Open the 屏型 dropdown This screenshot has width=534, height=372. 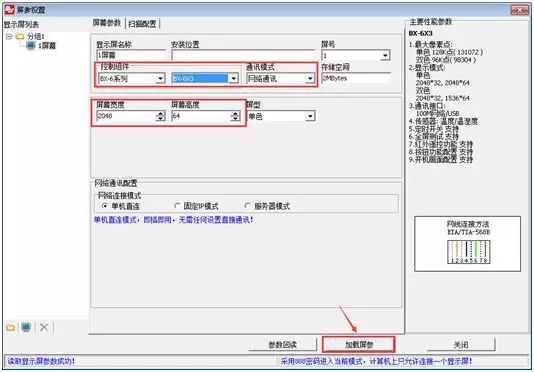(310, 116)
